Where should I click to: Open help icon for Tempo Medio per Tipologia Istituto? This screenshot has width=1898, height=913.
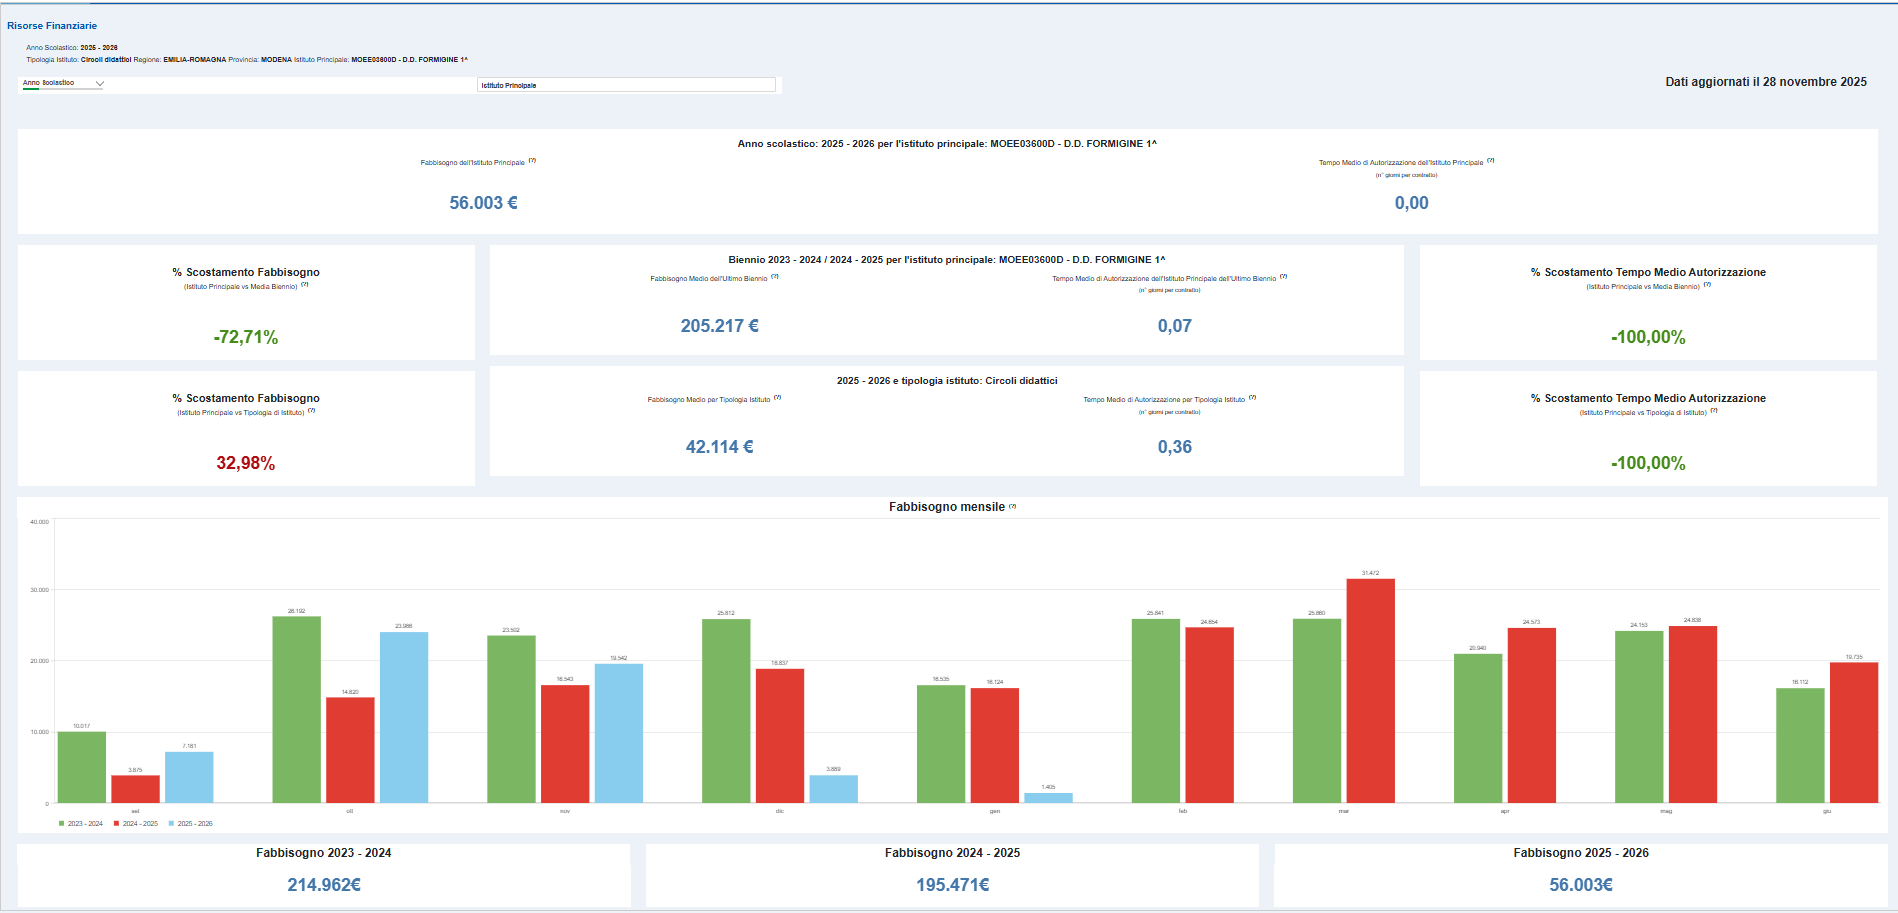[1252, 398]
